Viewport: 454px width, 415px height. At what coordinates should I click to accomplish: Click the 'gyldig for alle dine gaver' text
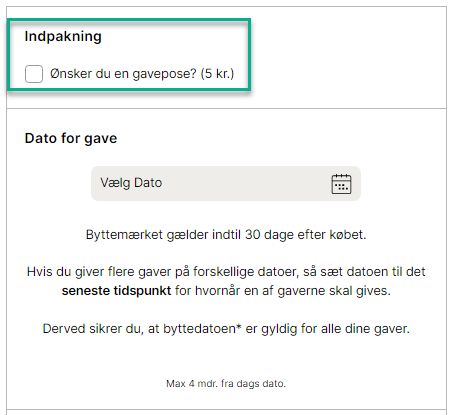click(x=335, y=329)
